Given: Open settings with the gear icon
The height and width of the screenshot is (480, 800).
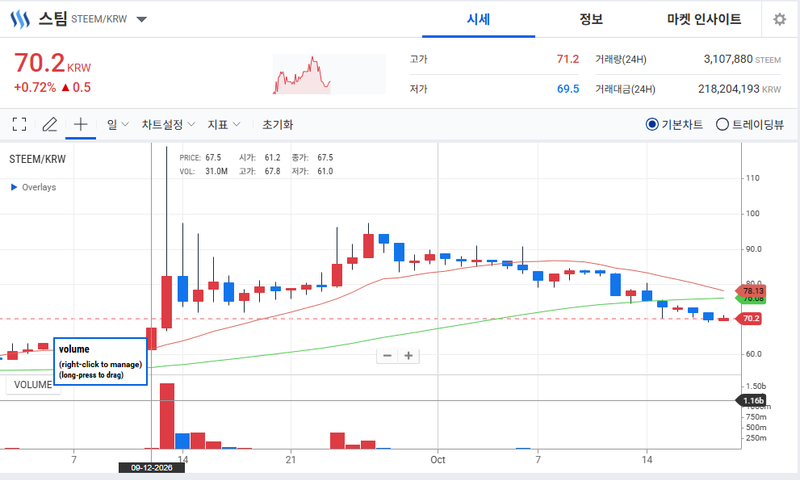Looking at the screenshot, I should pyautogui.click(x=779, y=19).
